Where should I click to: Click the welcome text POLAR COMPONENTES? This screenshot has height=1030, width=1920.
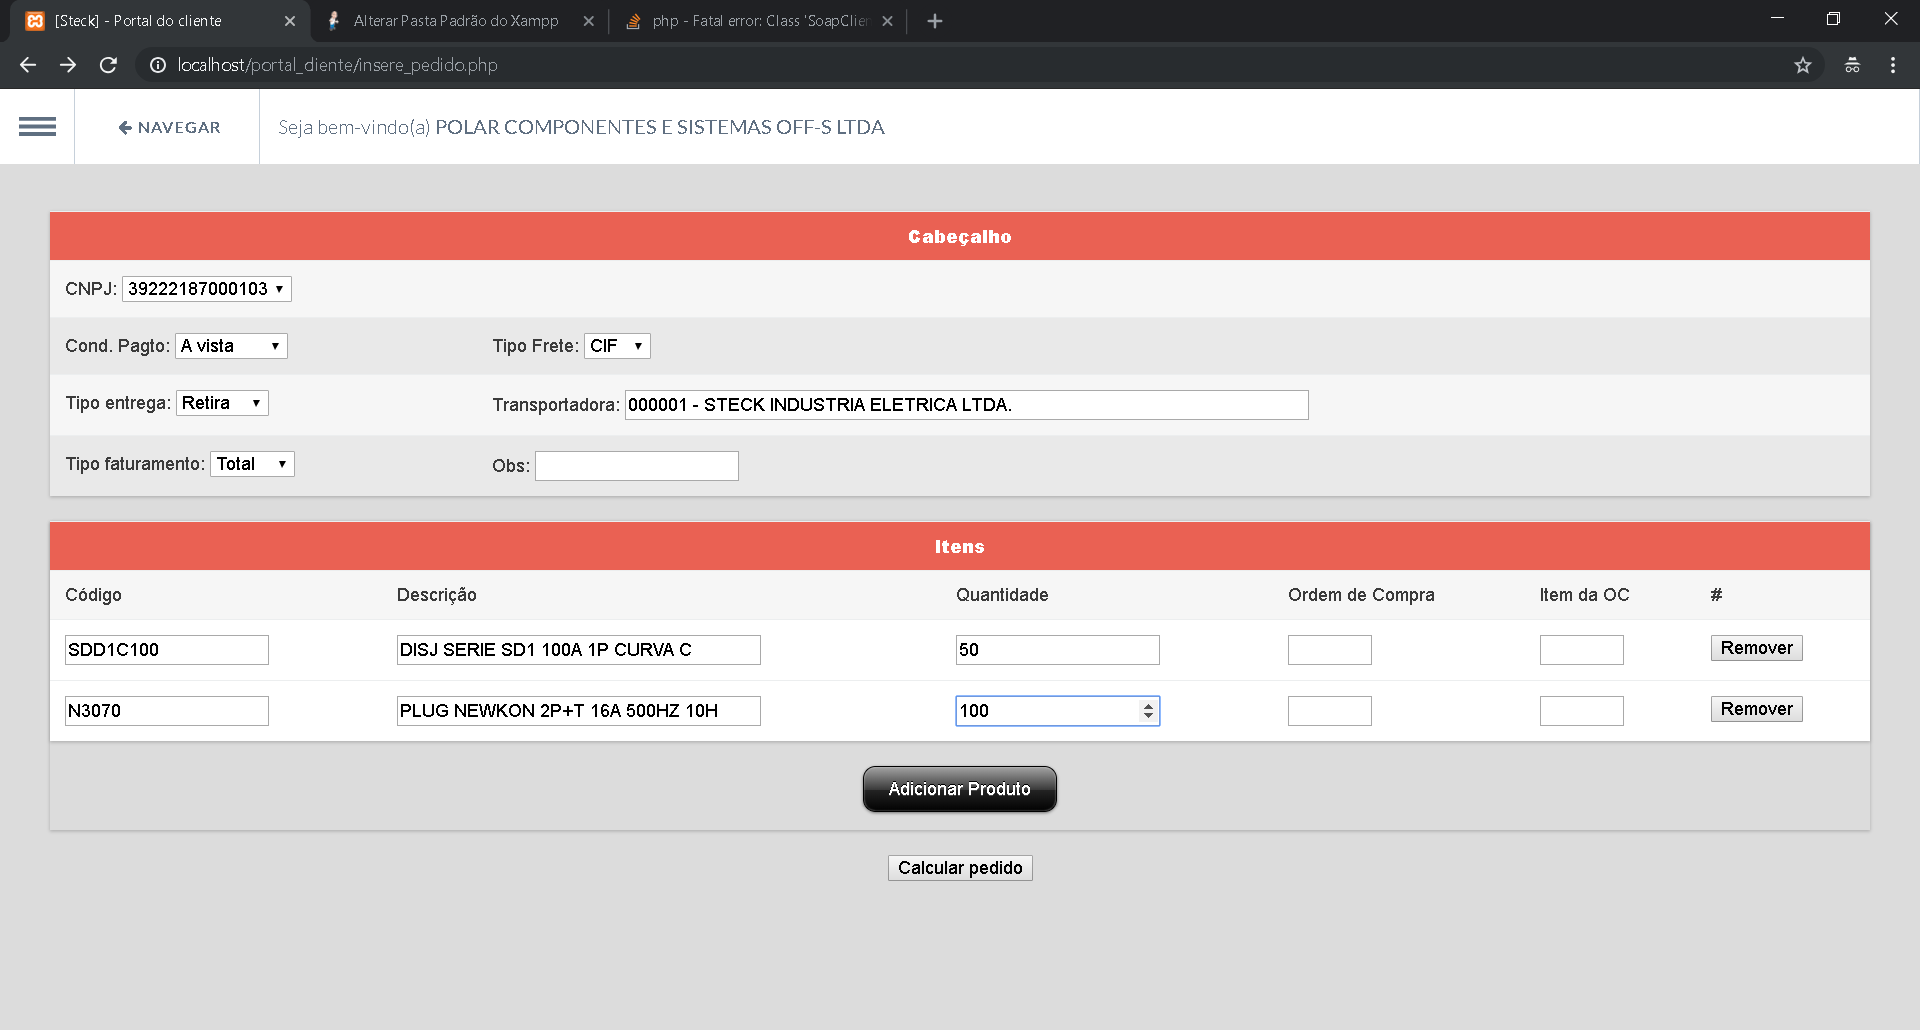click(x=659, y=127)
